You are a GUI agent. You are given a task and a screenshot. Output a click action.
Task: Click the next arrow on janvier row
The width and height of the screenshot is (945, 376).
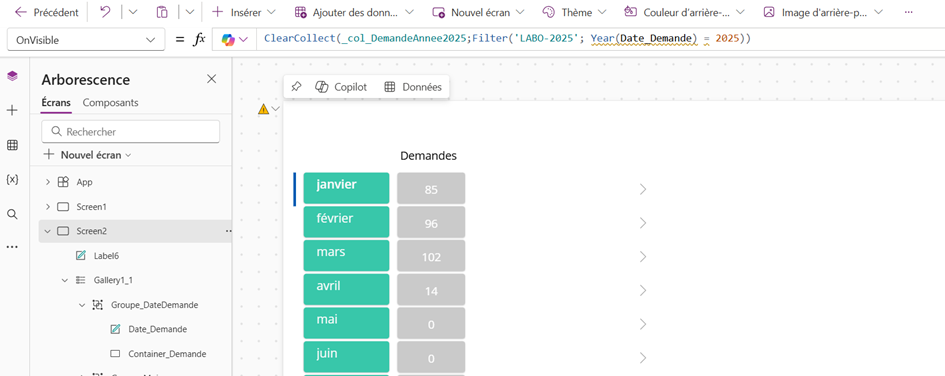[642, 189]
